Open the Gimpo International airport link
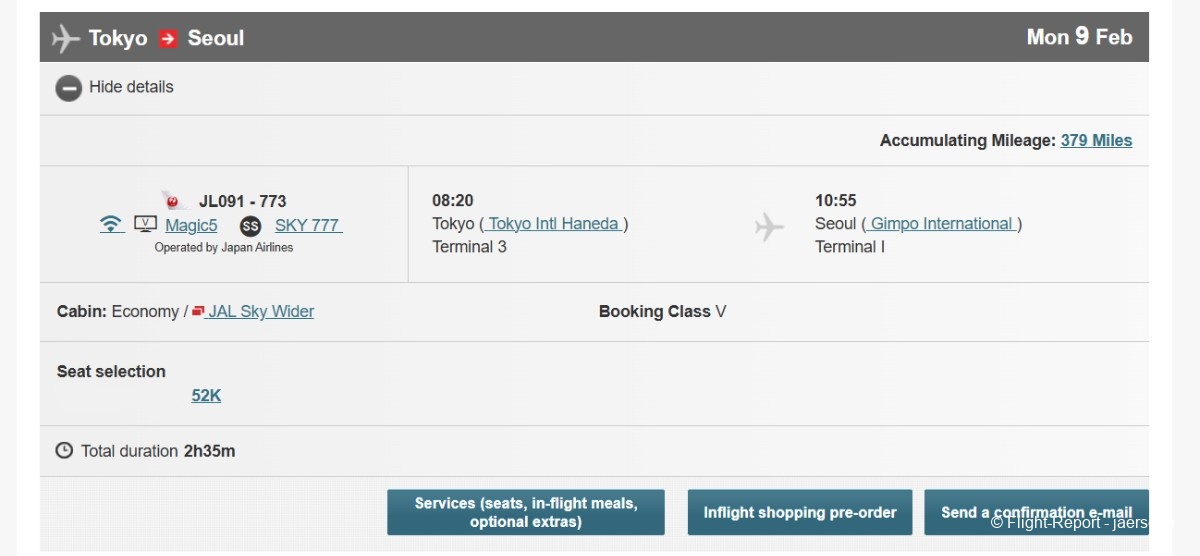The width and height of the screenshot is (1200, 556). (x=941, y=224)
